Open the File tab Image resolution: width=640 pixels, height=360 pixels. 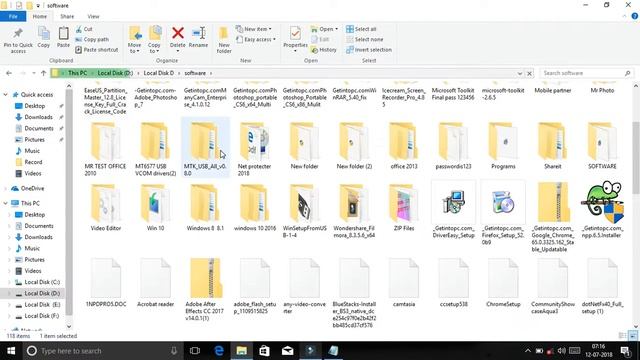coord(13,16)
